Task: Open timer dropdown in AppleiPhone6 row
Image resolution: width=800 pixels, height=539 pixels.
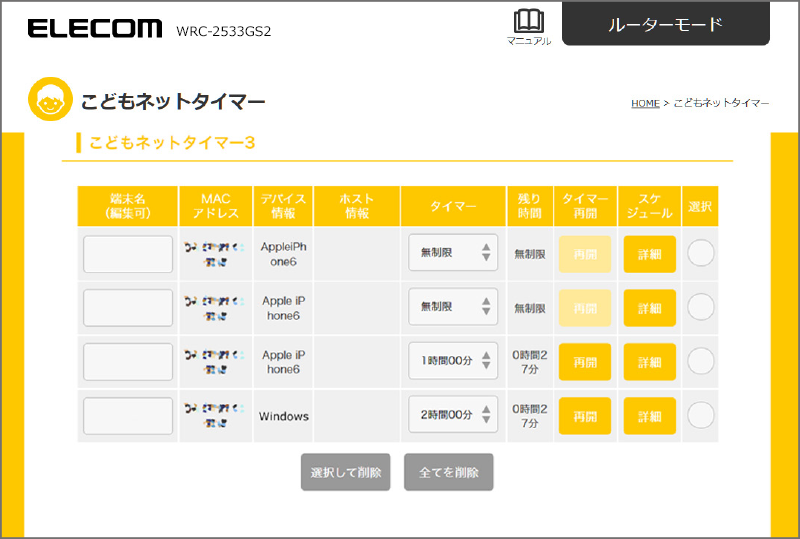Action: [453, 253]
